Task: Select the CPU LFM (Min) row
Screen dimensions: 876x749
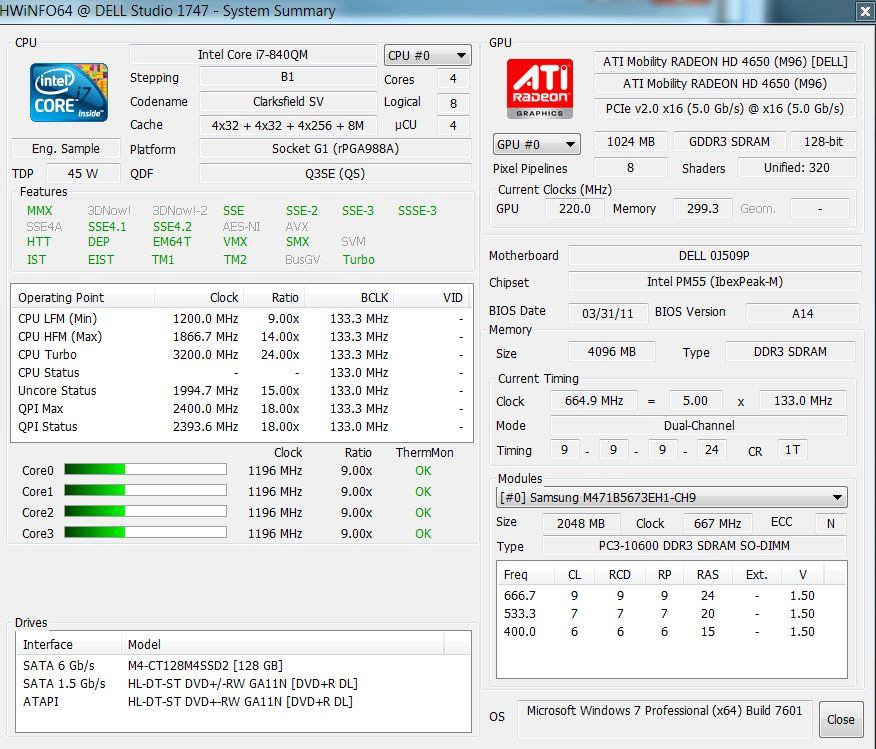Action: pyautogui.click(x=241, y=318)
